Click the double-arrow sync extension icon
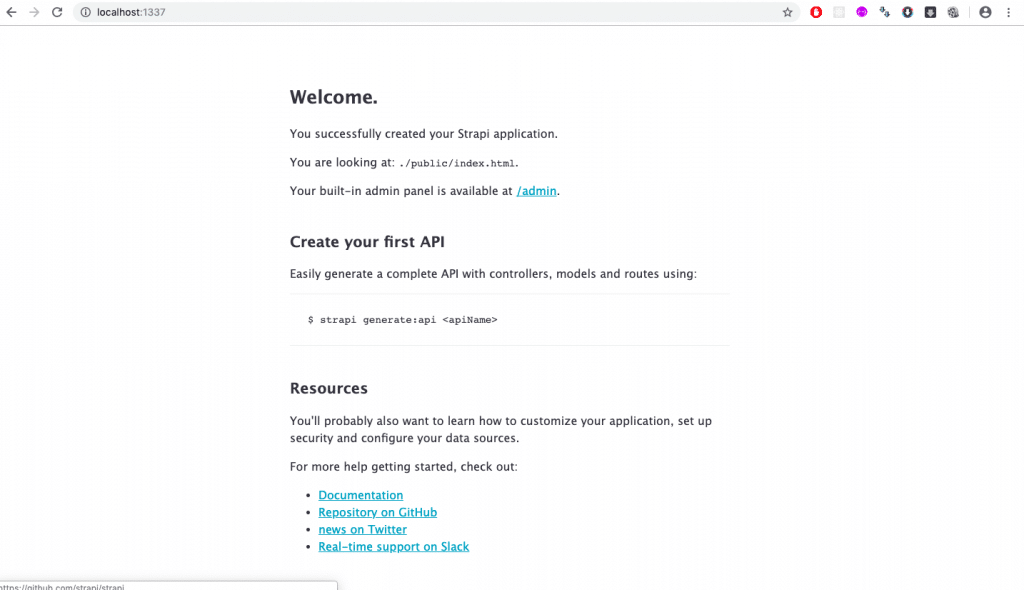 point(885,12)
